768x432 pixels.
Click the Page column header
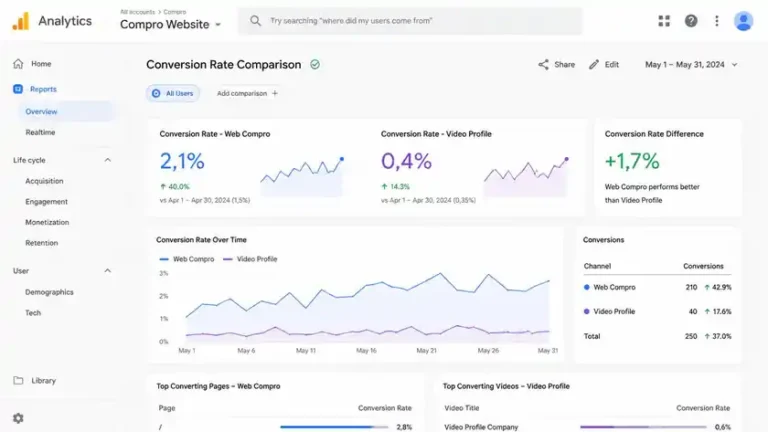pyautogui.click(x=167, y=408)
